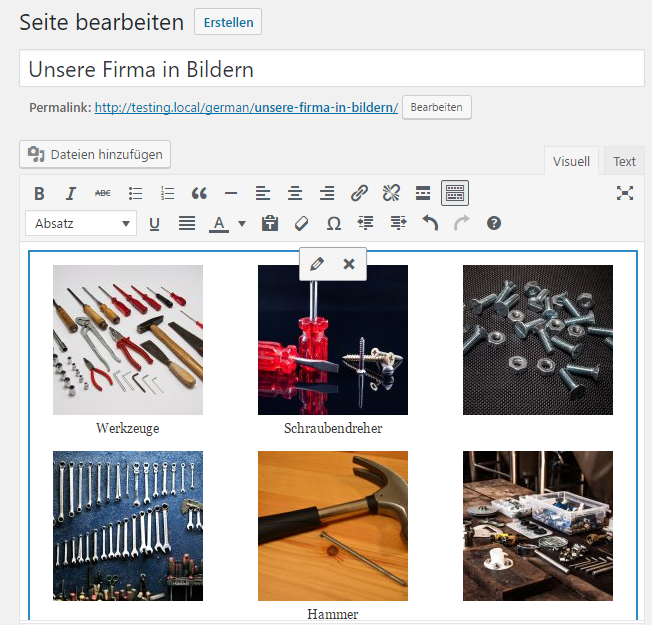Enter distraction-free fullscreen mode
This screenshot has height=625, width=652.
(625, 193)
